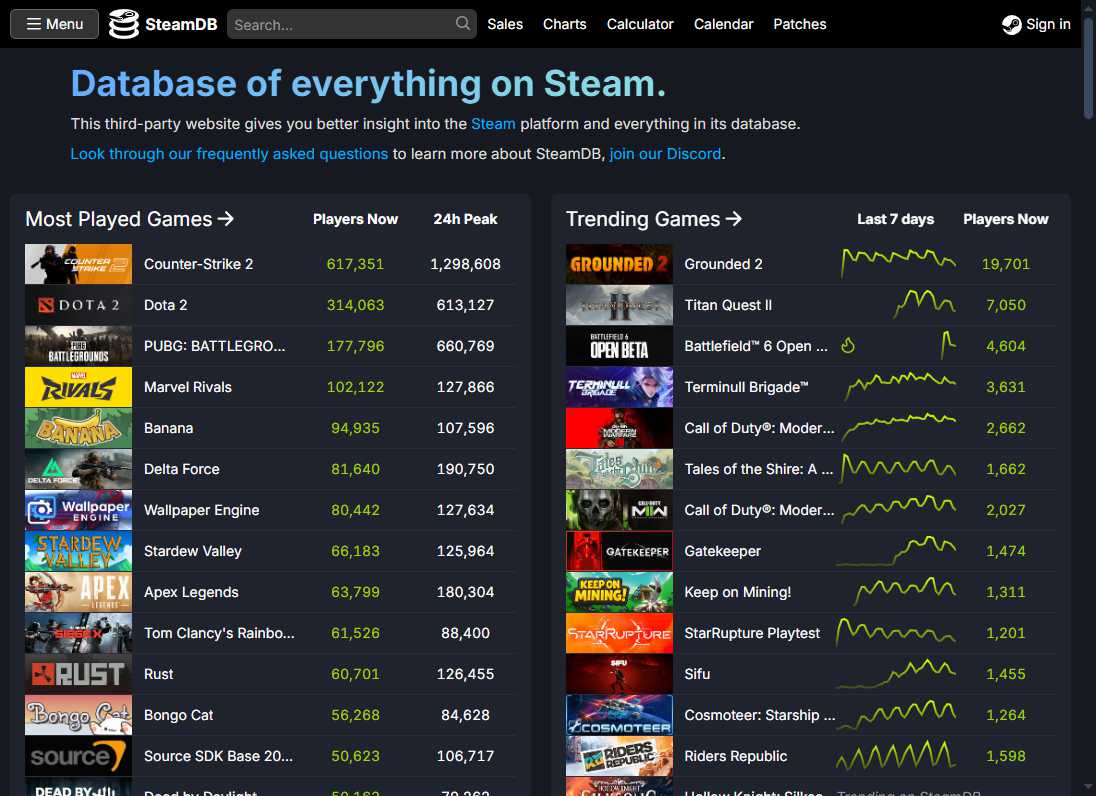1096x796 pixels.
Task: Go to the Calculator page
Action: [x=640, y=23]
